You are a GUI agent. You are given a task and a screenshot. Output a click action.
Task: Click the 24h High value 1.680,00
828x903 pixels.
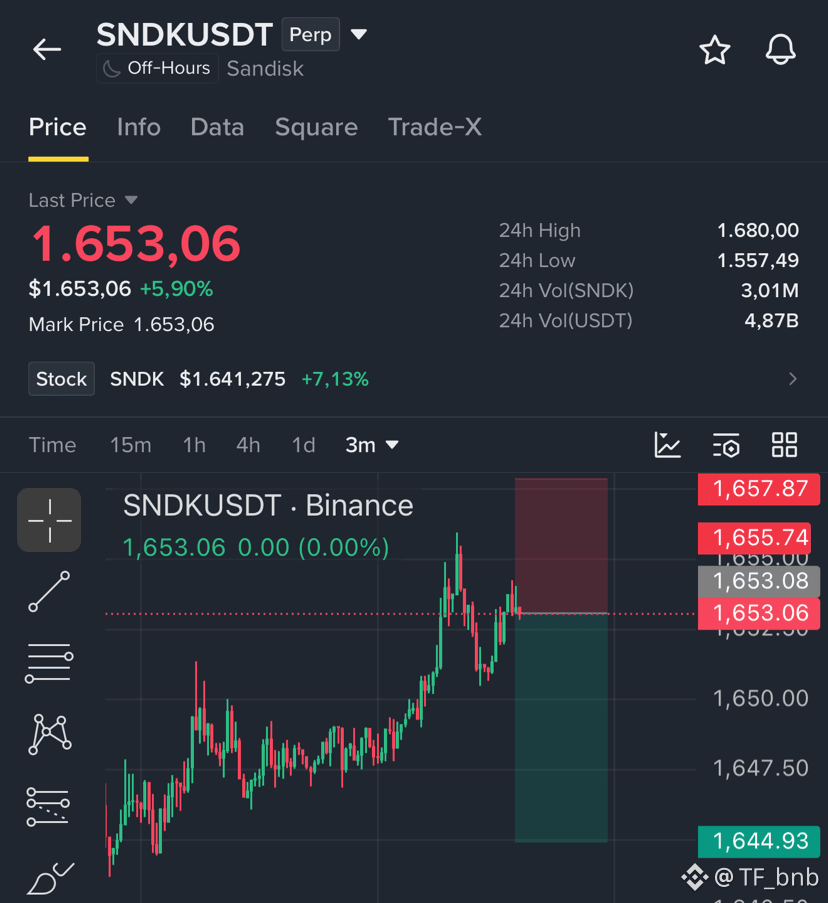(x=758, y=230)
